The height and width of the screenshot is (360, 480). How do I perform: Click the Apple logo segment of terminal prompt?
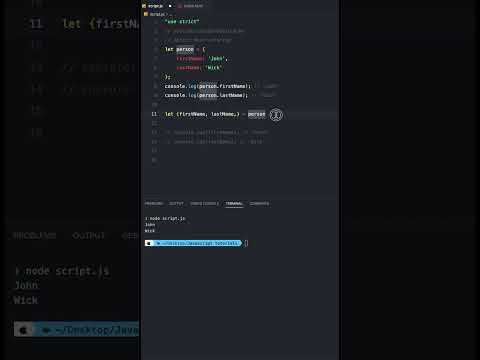149,243
